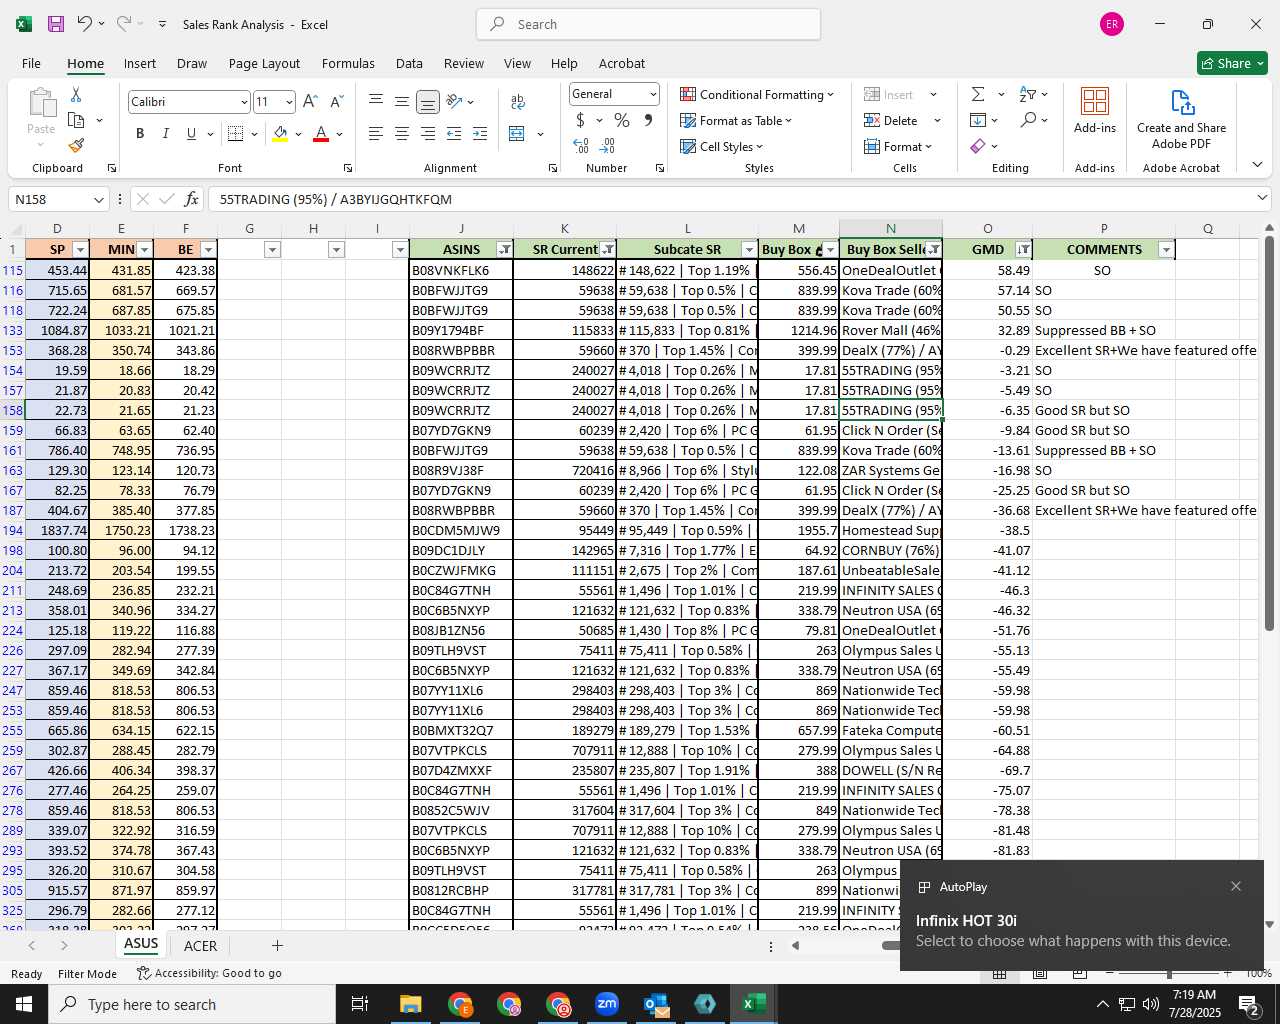Viewport: 1280px width, 1024px height.
Task: Open Find & Select magnifier icon
Action: [1028, 120]
